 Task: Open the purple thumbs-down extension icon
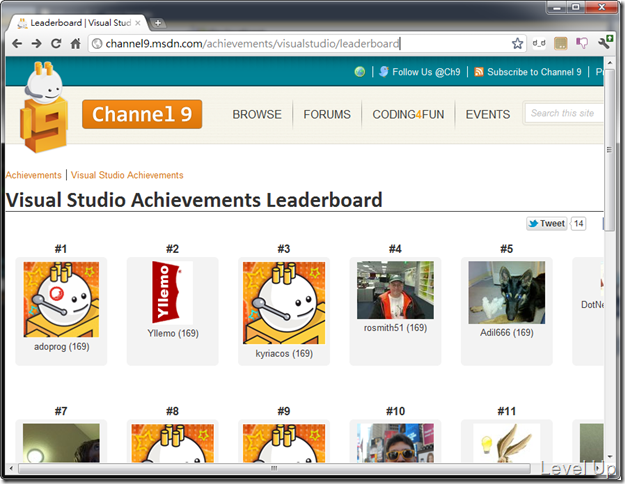[x=582, y=43]
